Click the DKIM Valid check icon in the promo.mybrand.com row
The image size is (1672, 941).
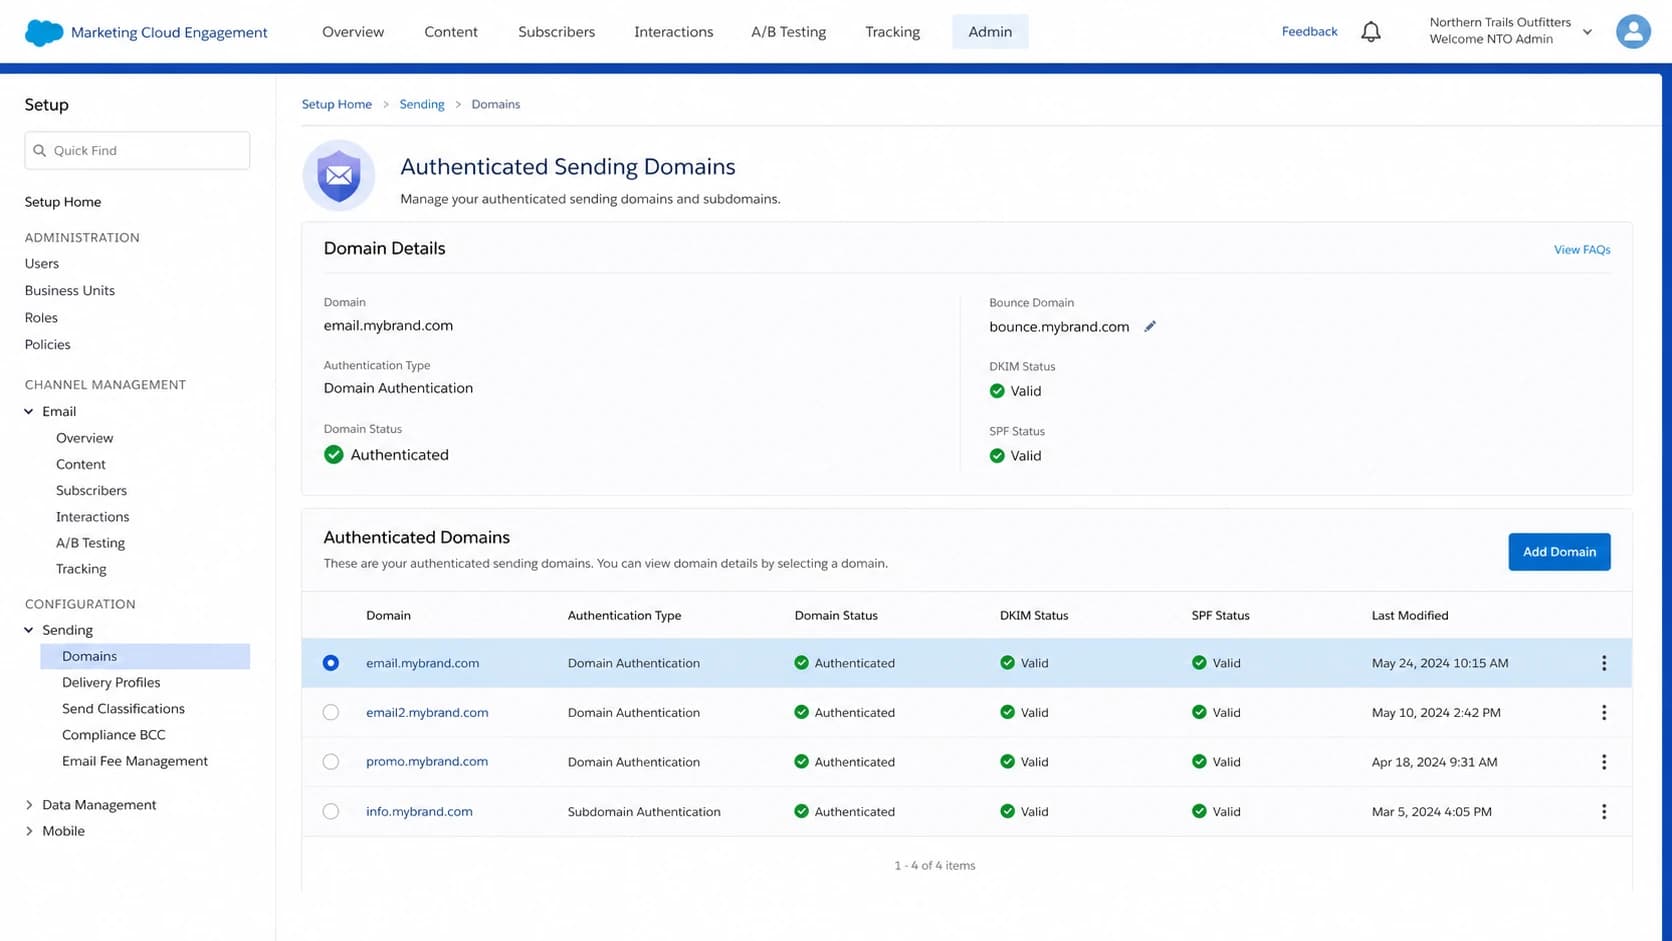(1007, 762)
